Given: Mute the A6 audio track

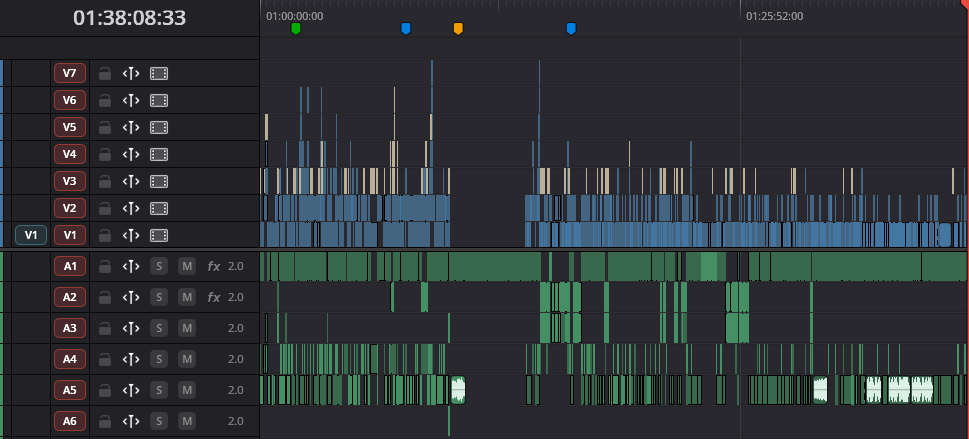Looking at the screenshot, I should click(x=187, y=421).
